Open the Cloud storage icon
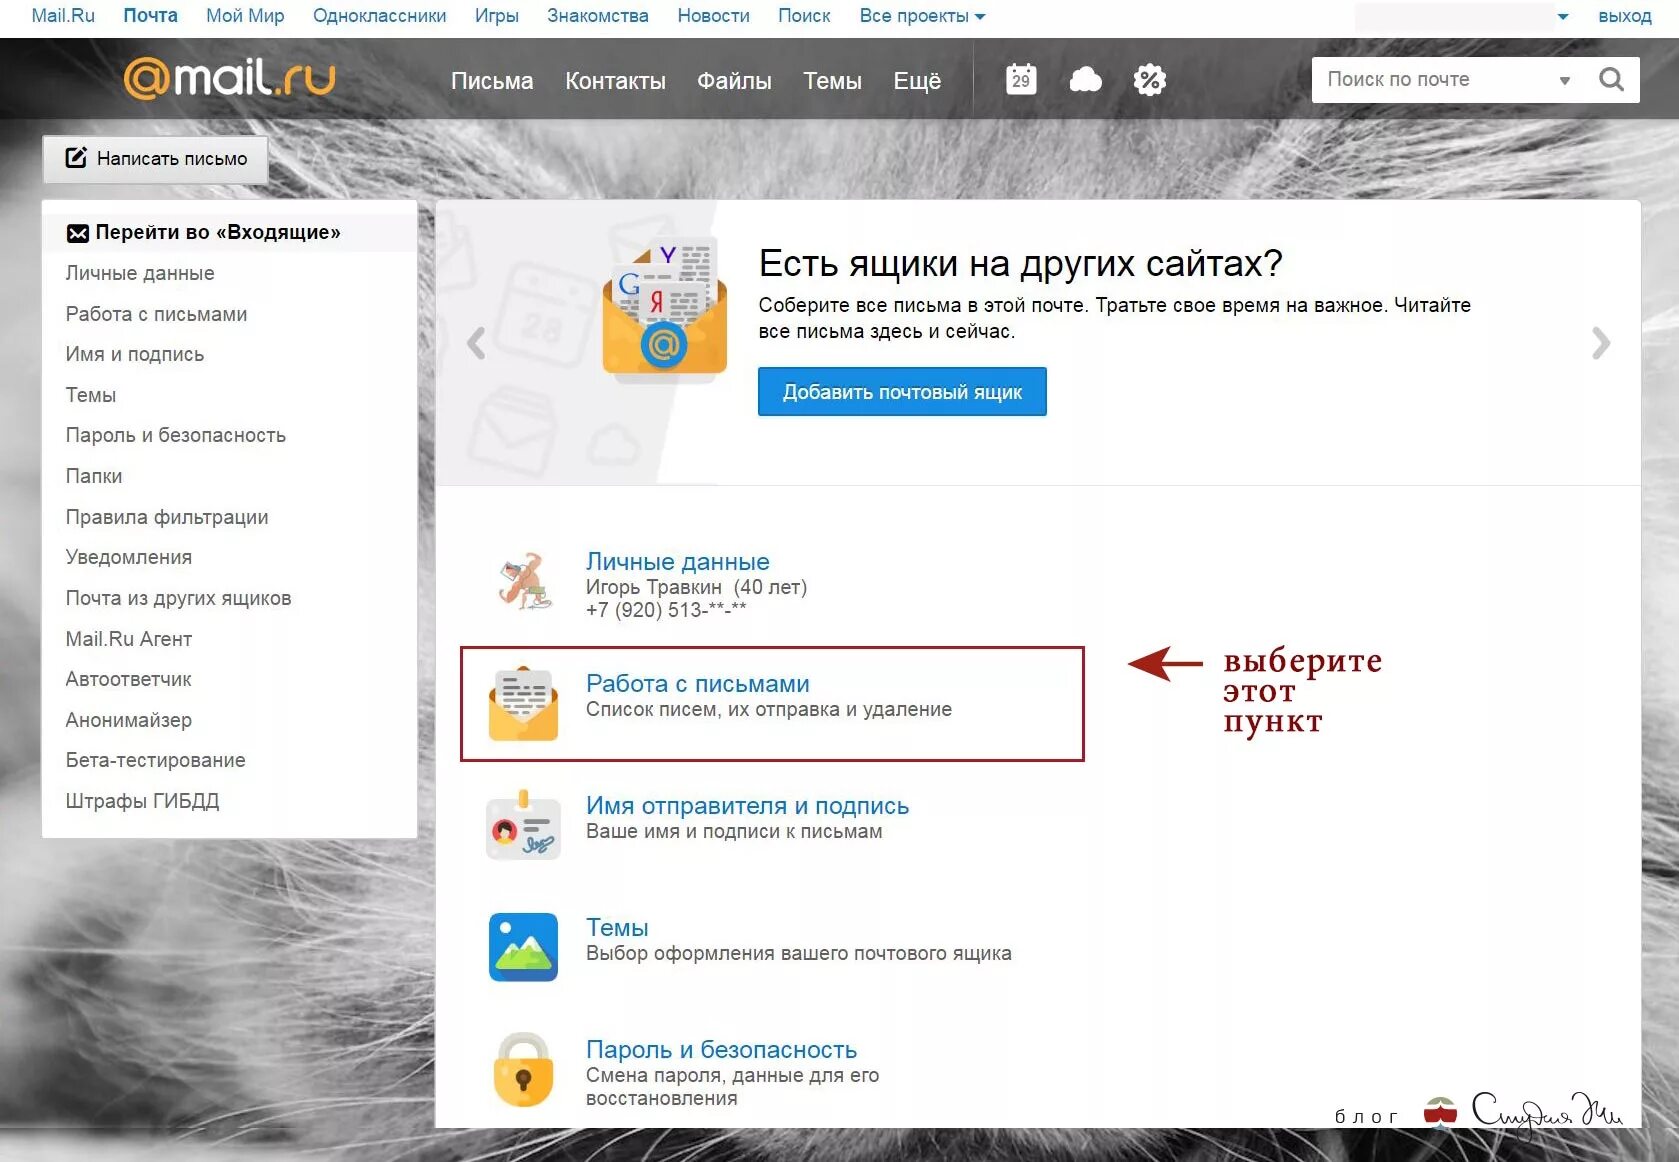This screenshot has width=1679, height=1162. 1086,80
